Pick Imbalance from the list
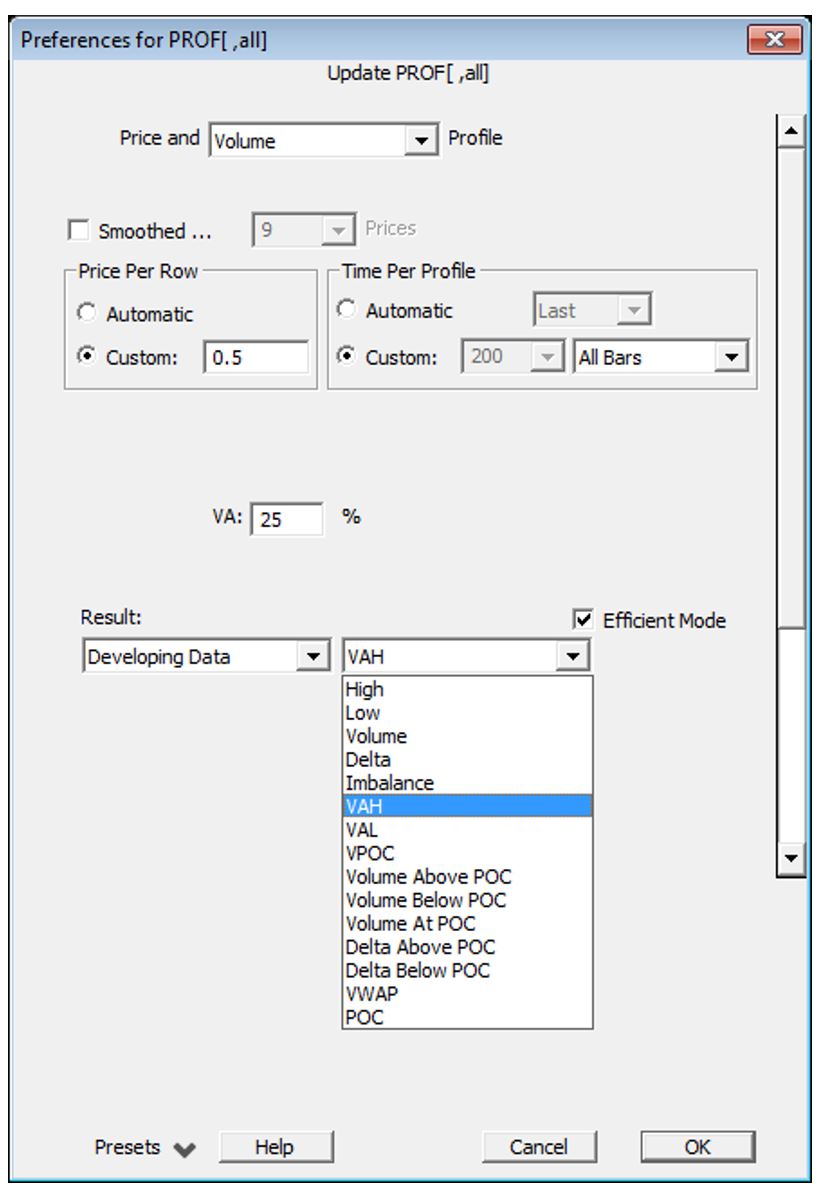 click(x=389, y=783)
